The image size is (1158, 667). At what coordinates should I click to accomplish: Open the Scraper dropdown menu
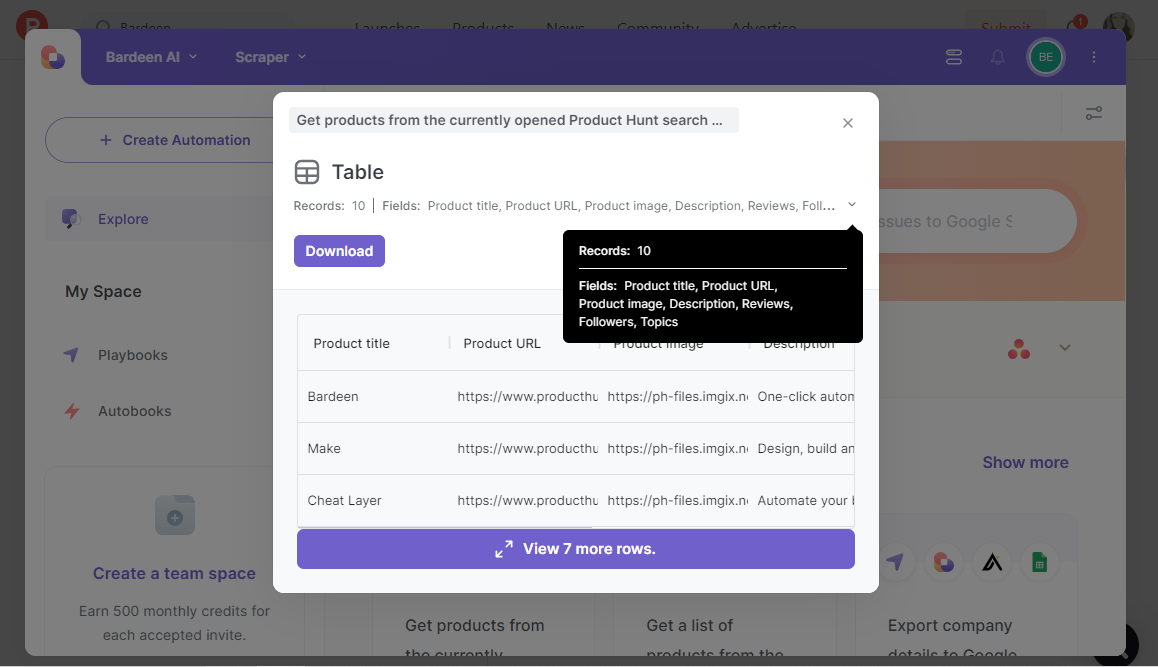point(270,57)
